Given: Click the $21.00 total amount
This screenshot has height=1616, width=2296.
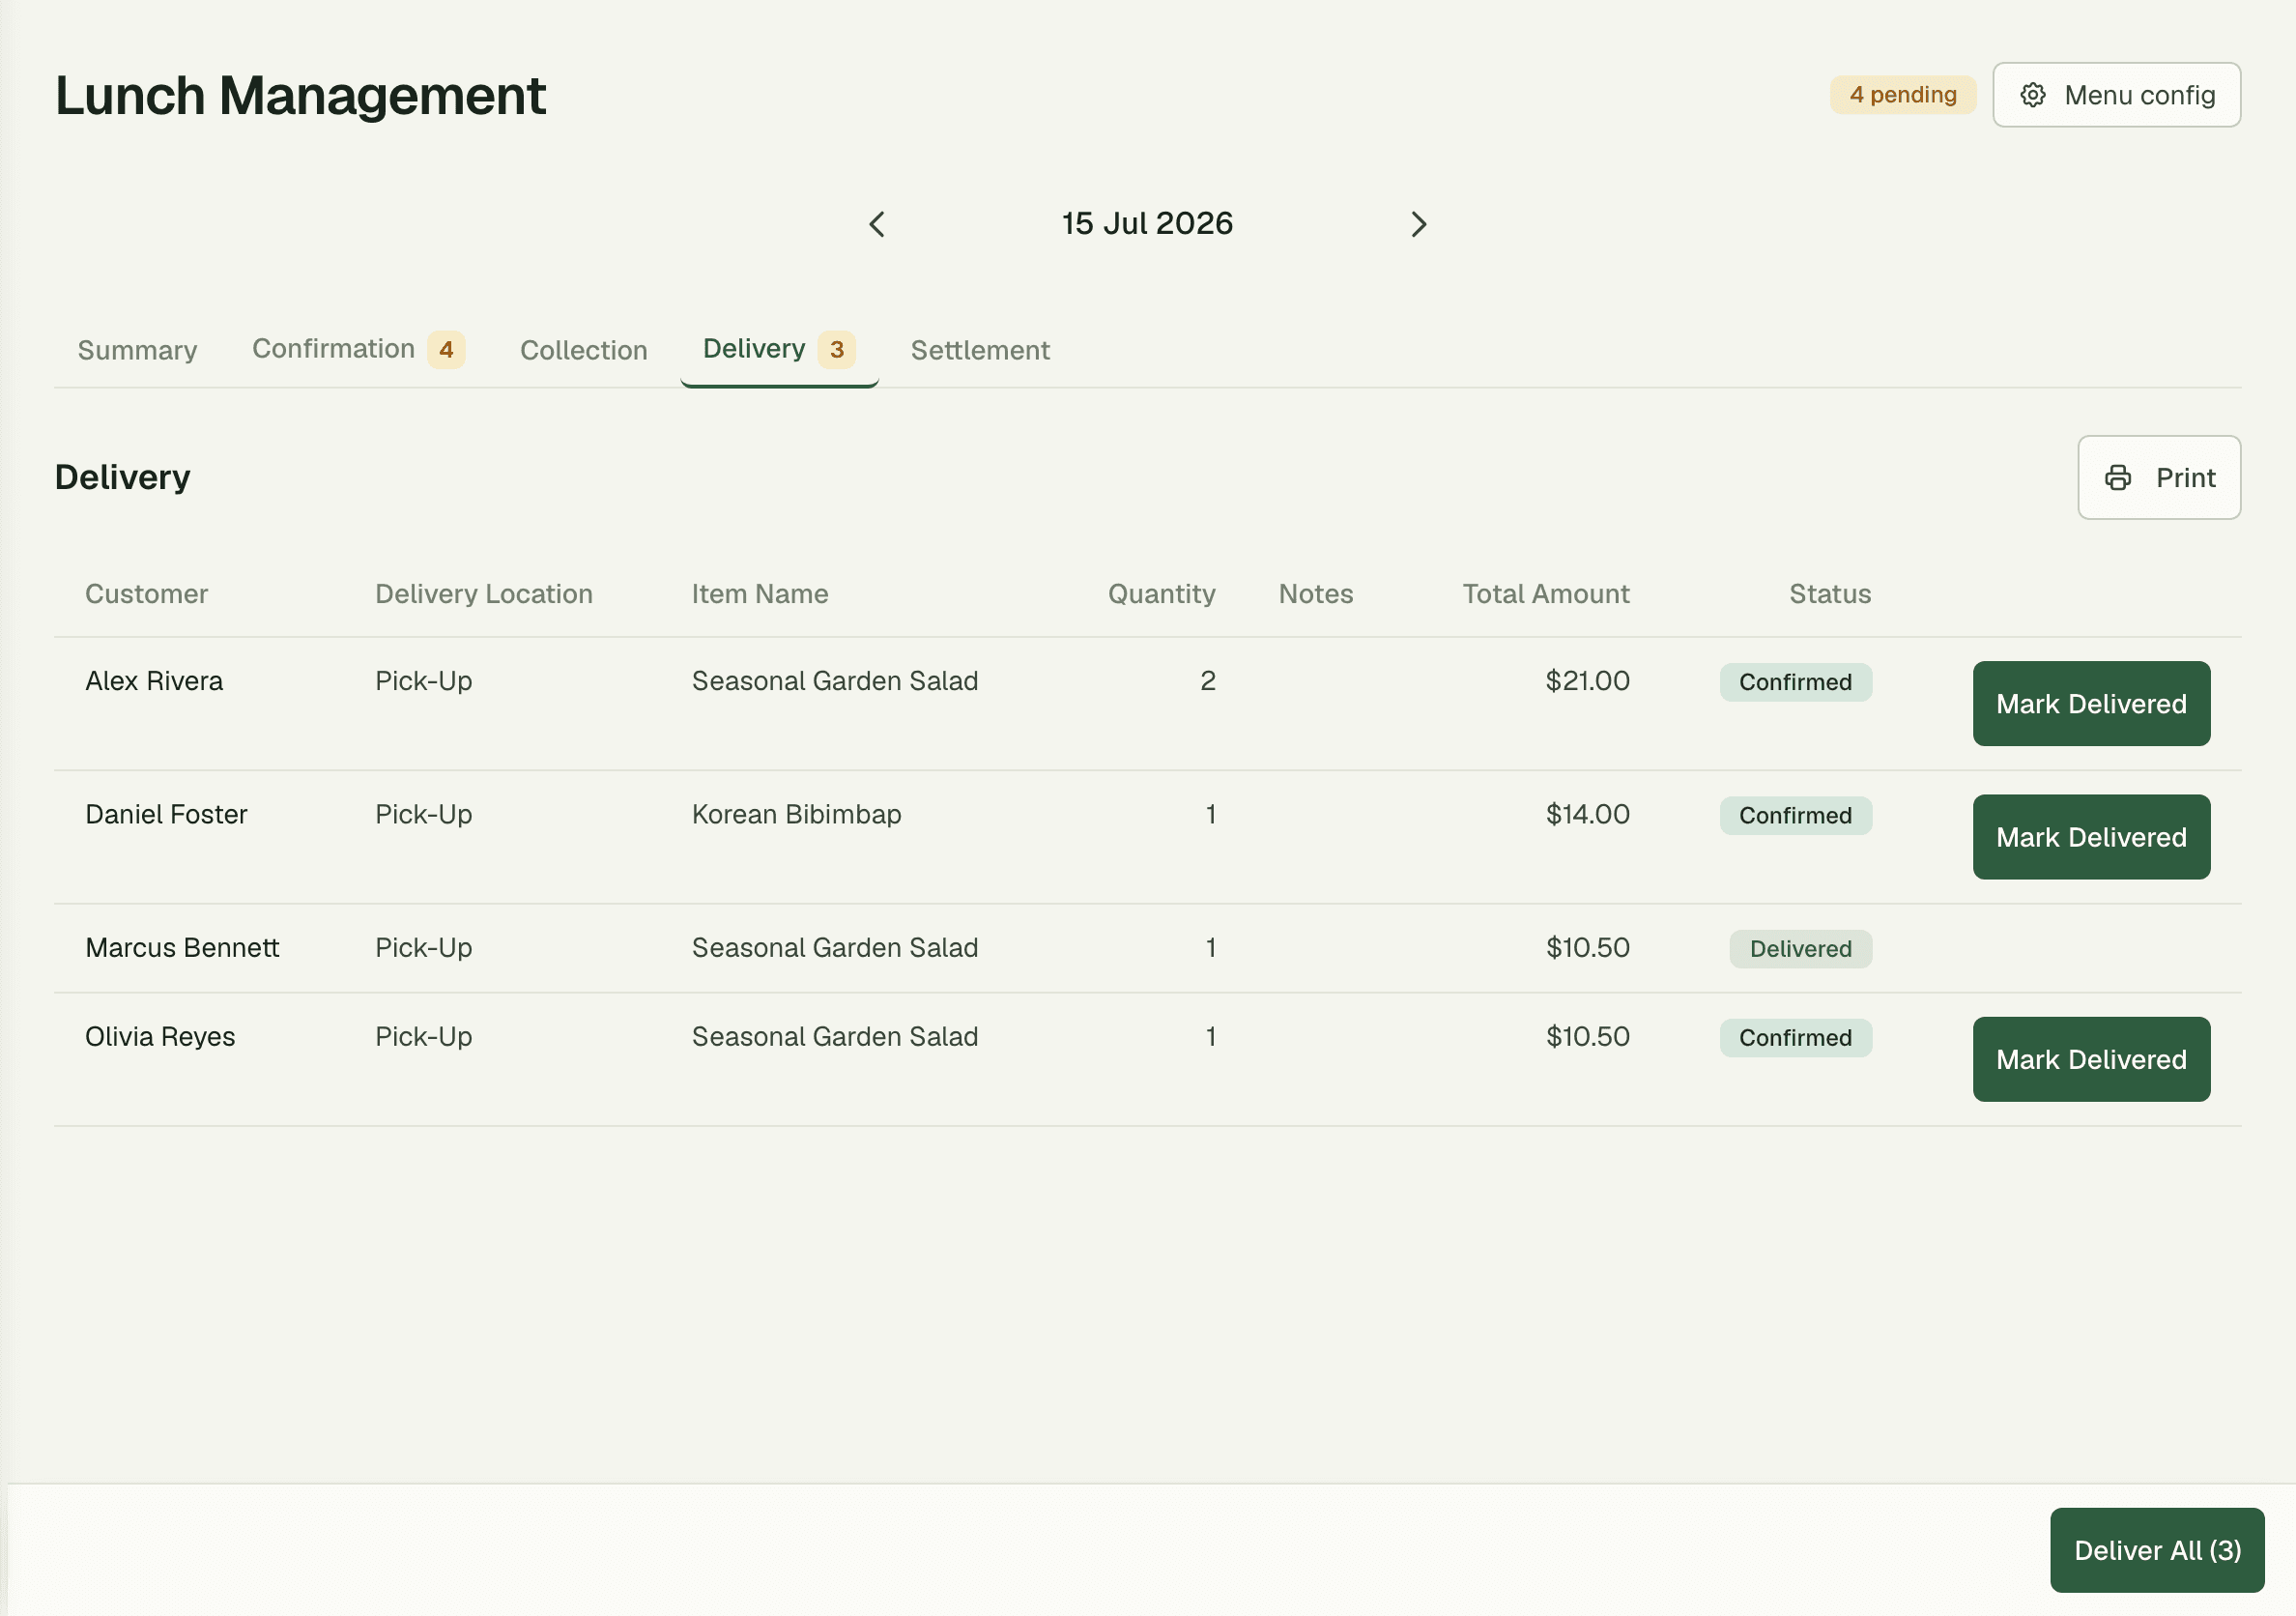Looking at the screenshot, I should (x=1587, y=681).
